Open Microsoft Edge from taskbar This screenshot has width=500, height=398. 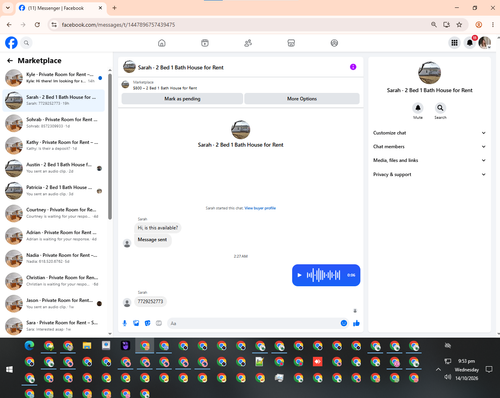pyautogui.click(x=30, y=346)
